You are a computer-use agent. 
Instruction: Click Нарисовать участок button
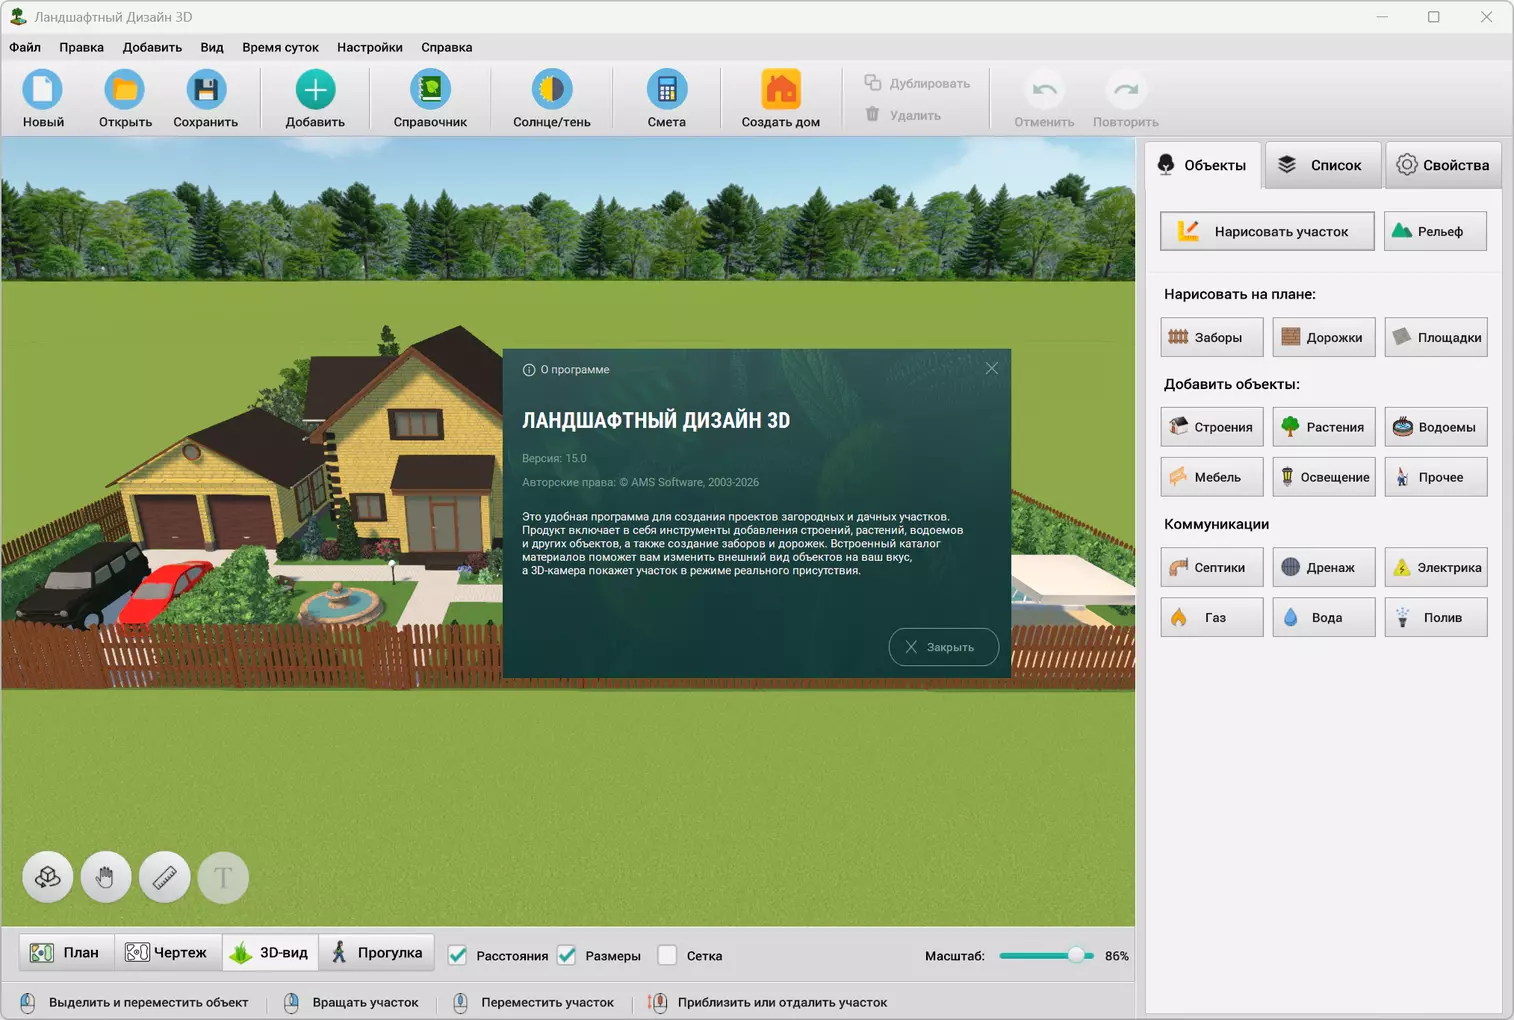(x=1267, y=231)
